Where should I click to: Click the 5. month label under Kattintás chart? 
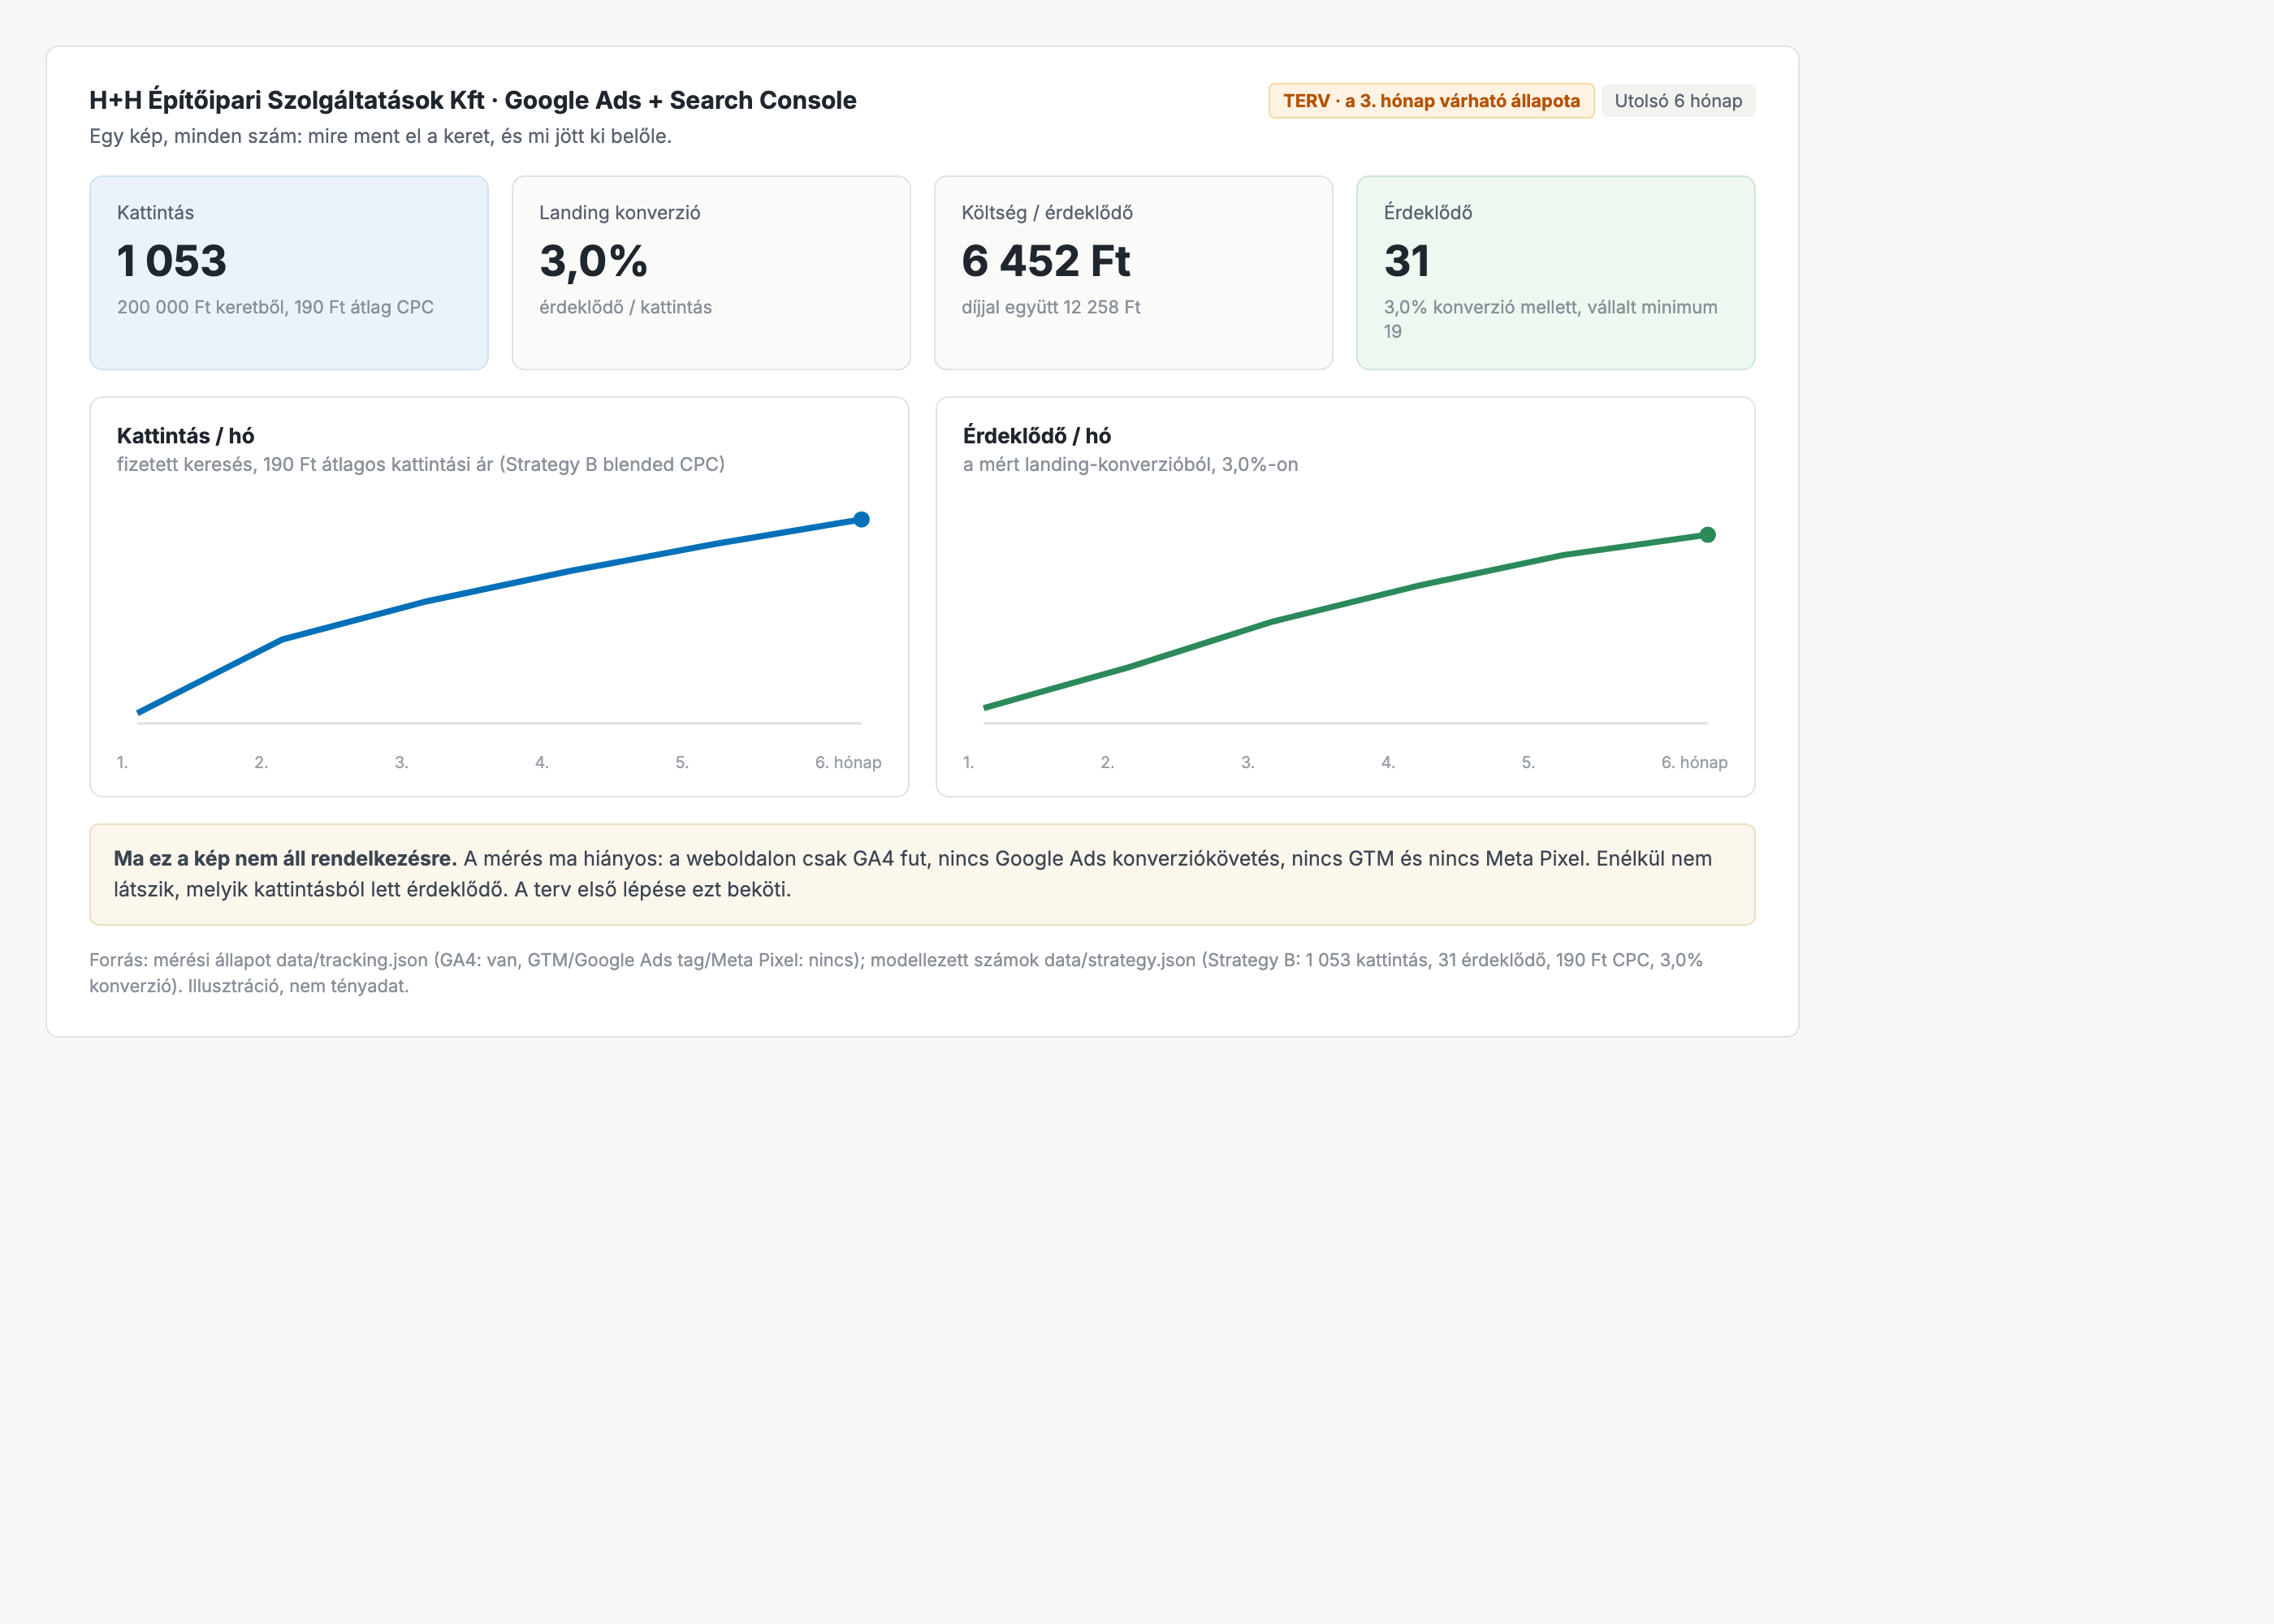tap(682, 762)
